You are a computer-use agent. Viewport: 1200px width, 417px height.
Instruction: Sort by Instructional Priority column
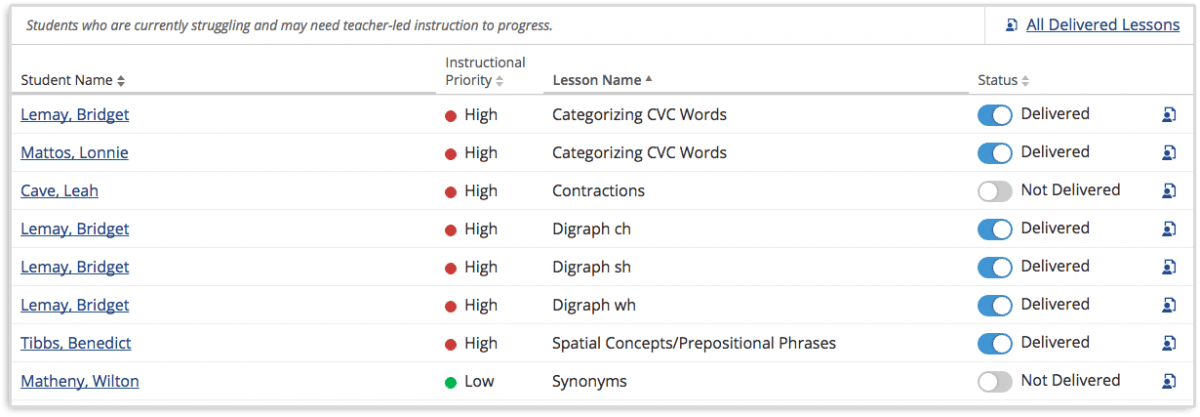(485, 71)
